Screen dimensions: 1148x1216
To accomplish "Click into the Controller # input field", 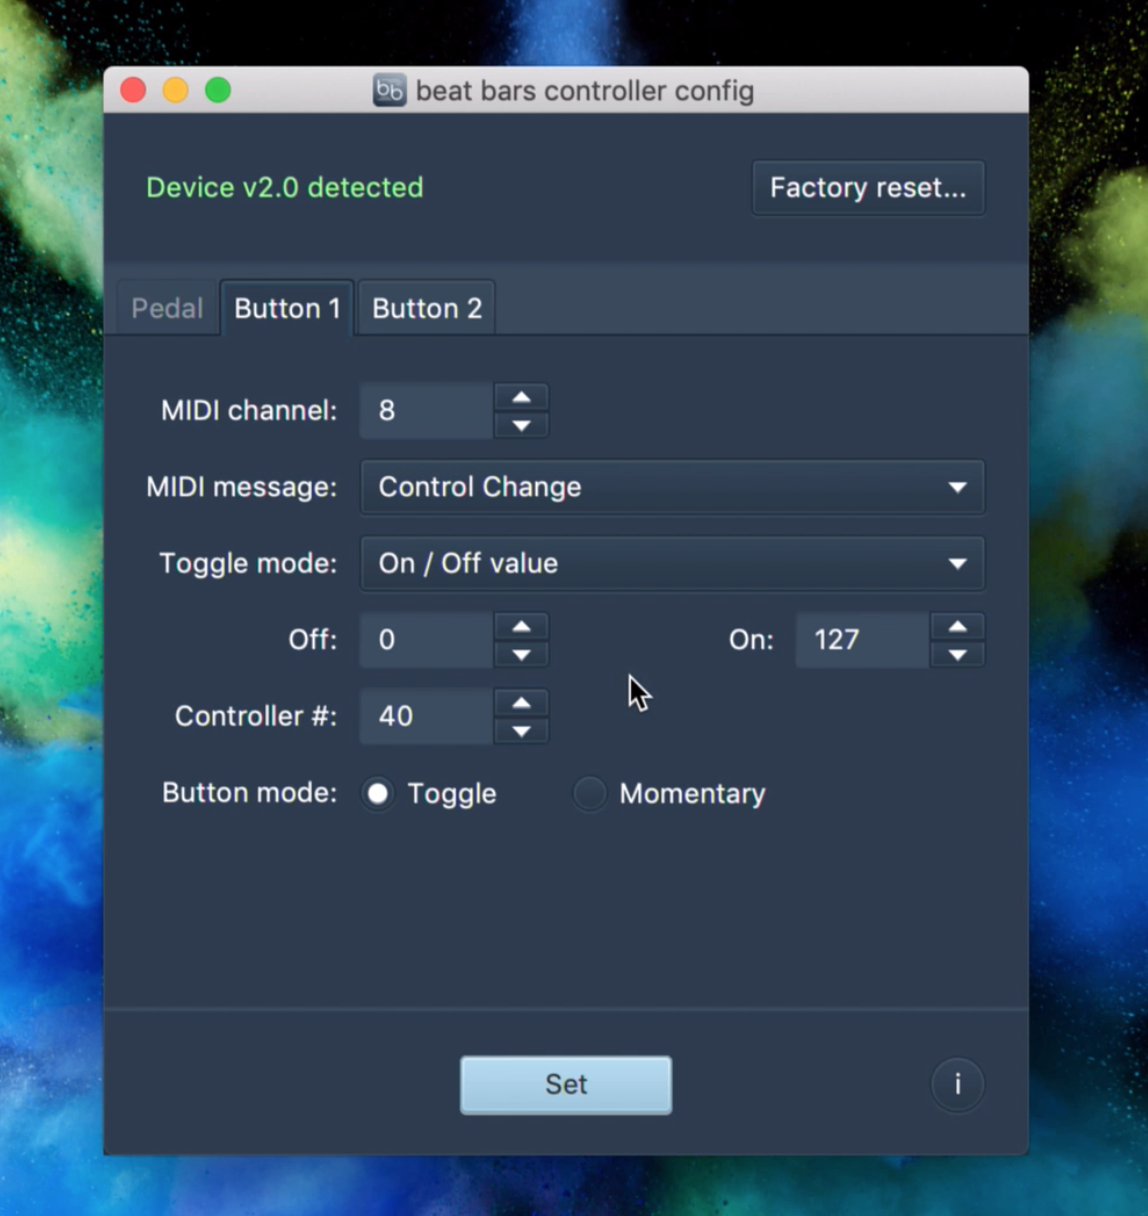I will pos(426,716).
